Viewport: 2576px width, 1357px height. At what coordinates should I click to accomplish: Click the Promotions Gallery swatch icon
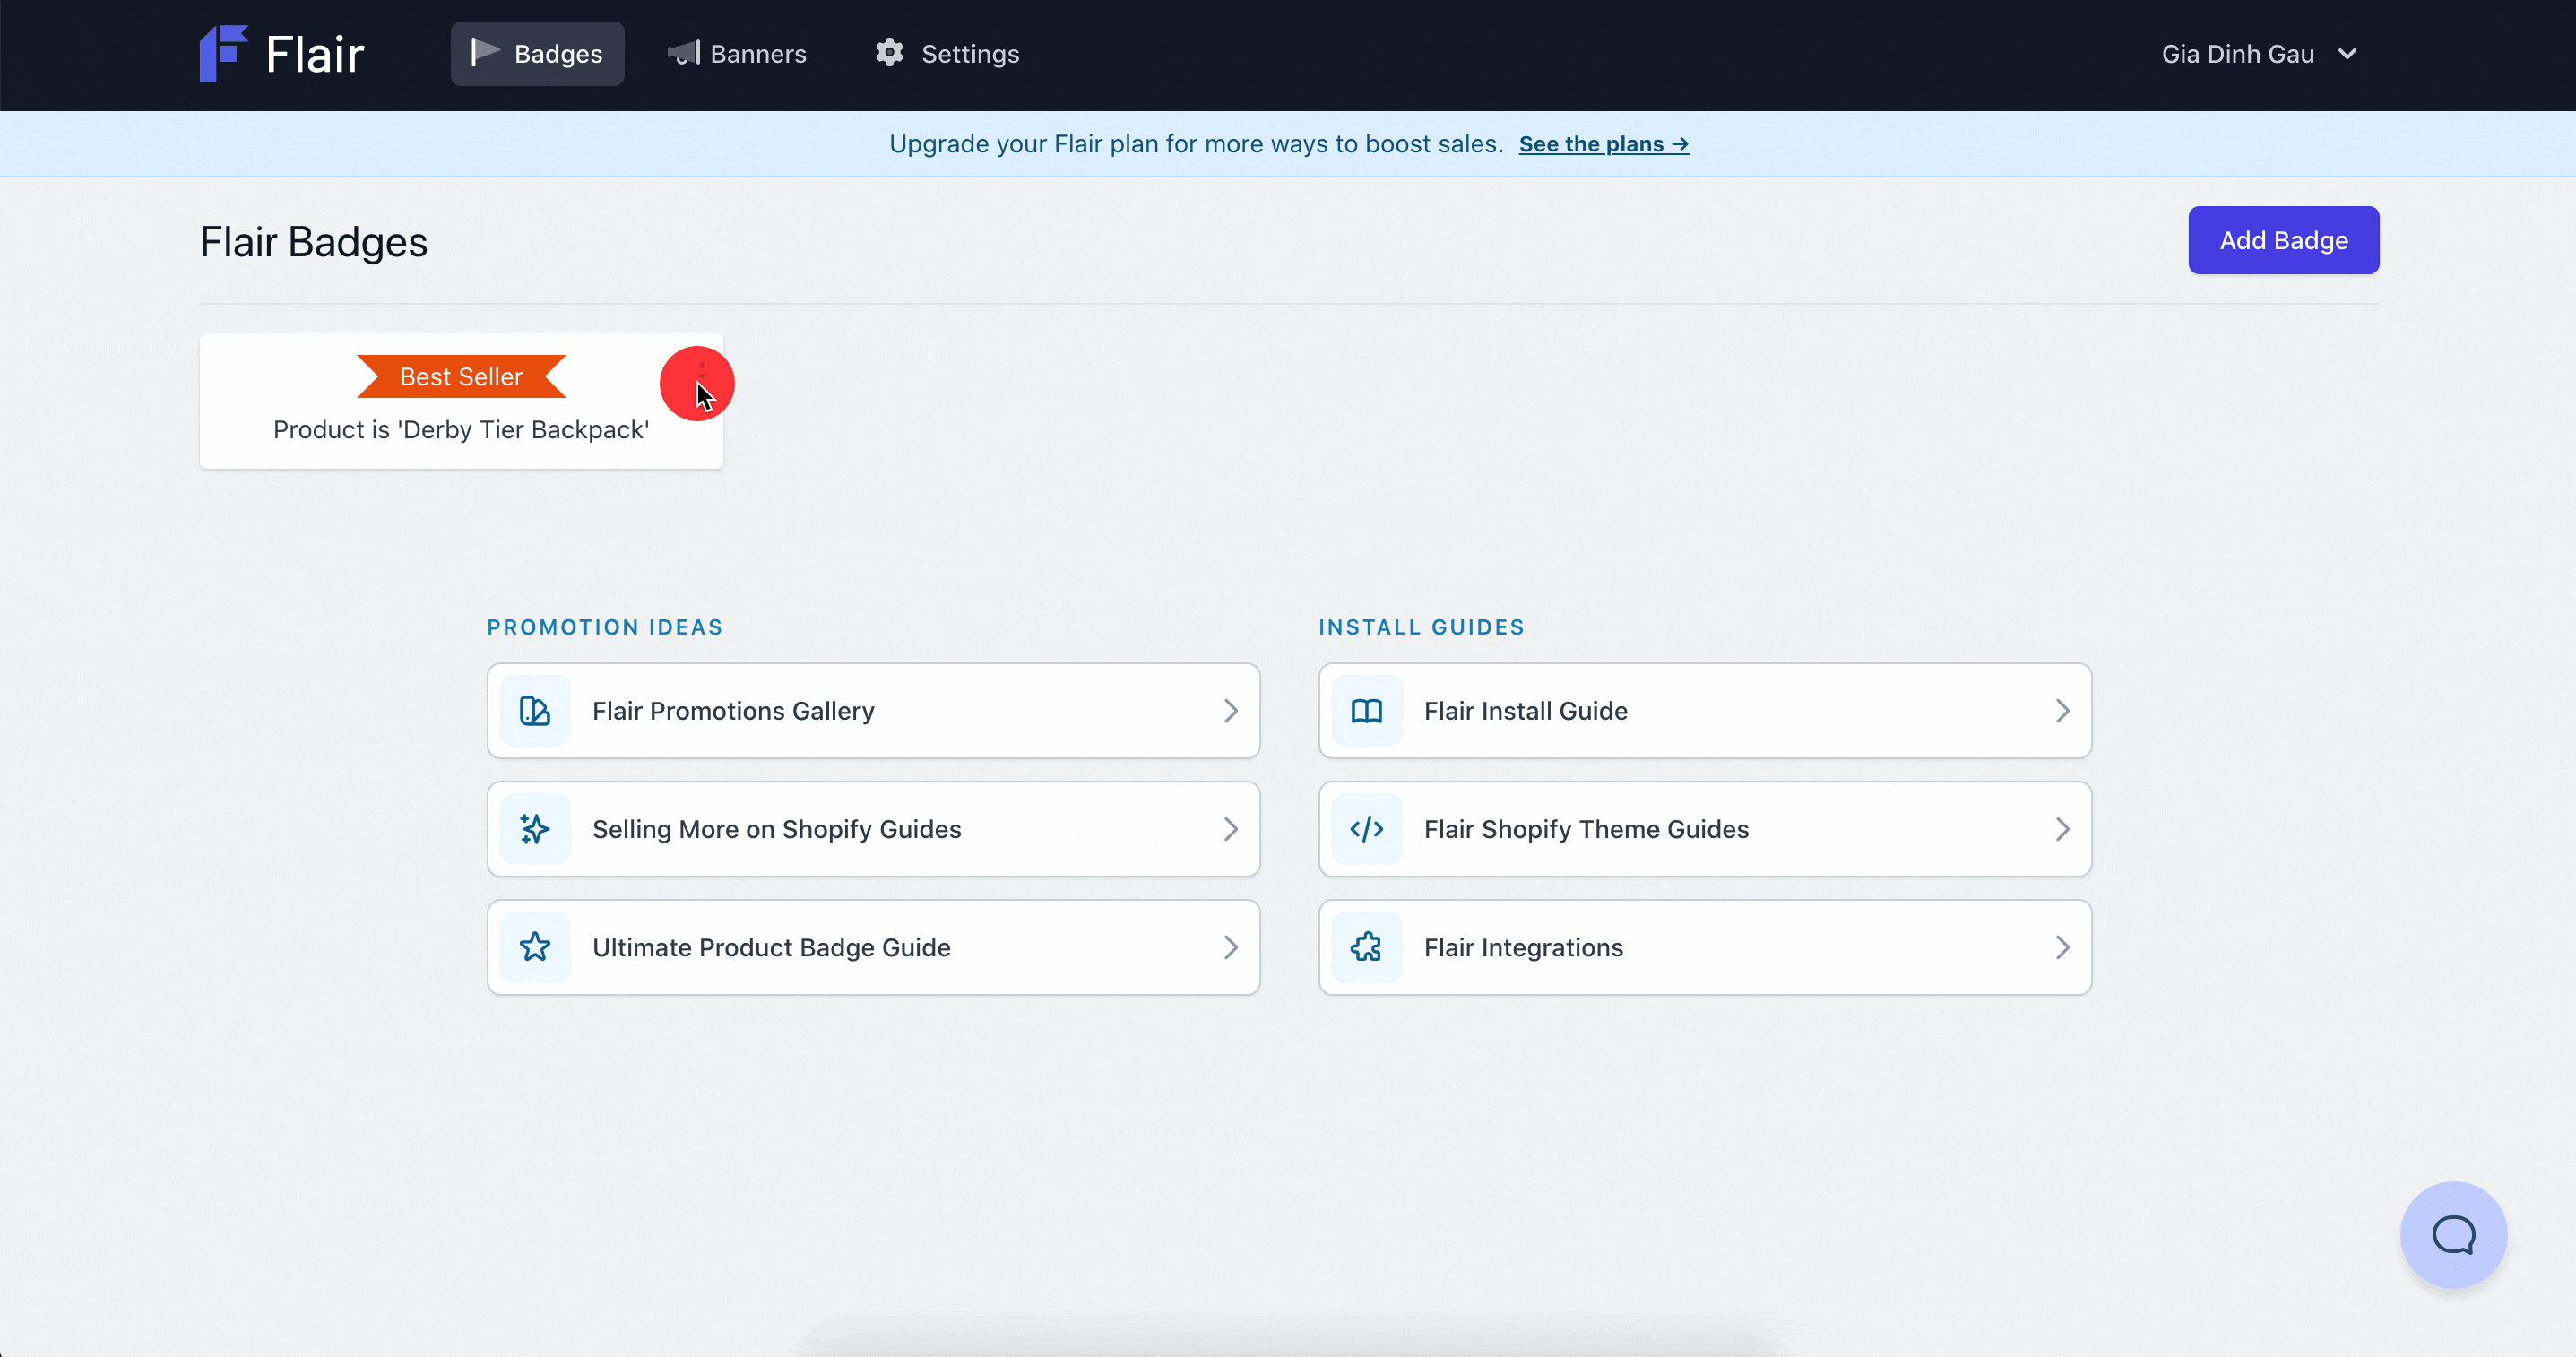pos(535,711)
